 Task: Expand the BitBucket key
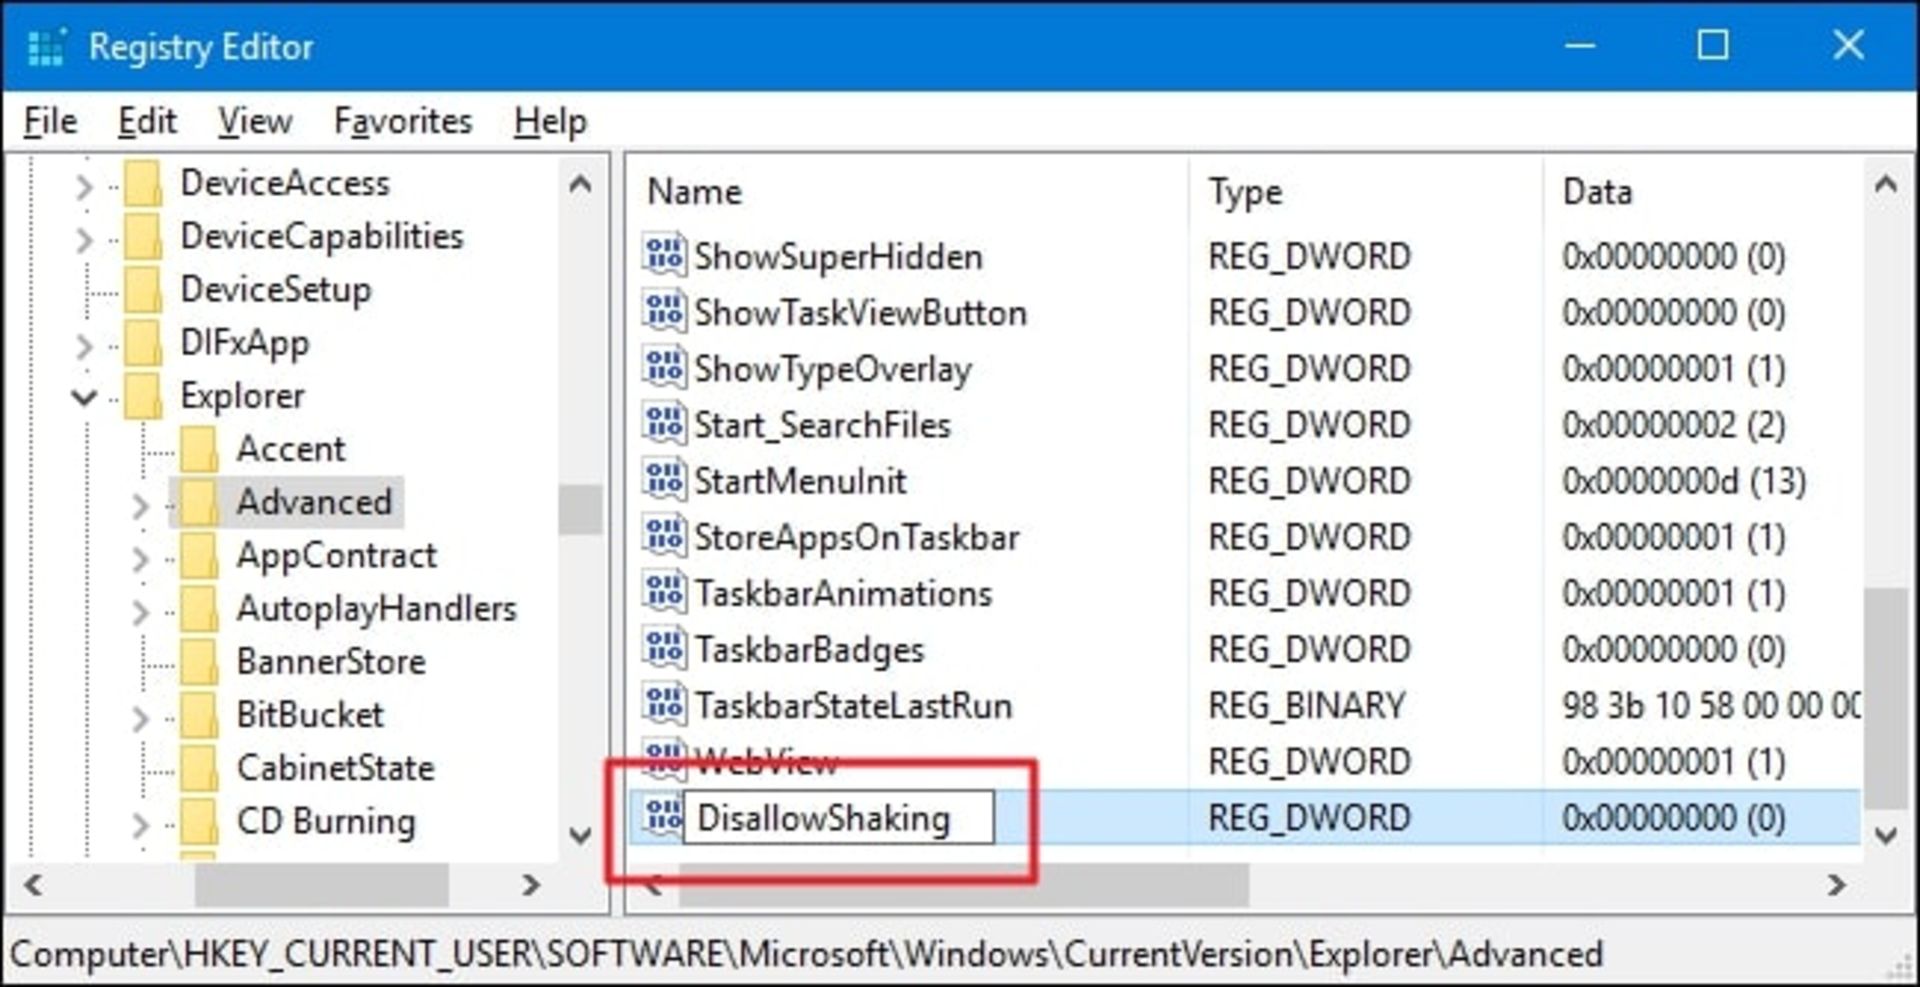140,718
